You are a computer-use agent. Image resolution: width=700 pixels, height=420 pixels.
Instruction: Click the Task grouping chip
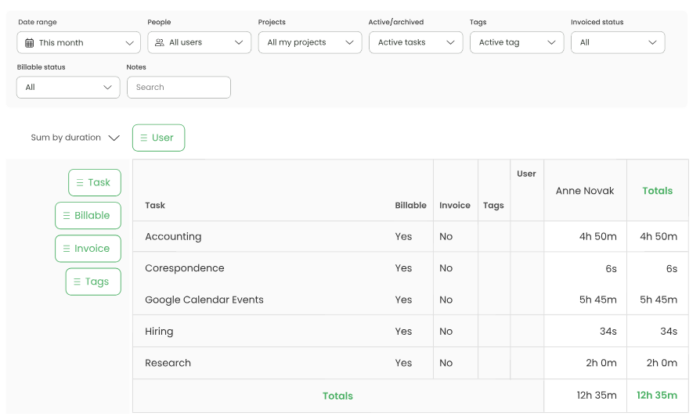coord(95,183)
